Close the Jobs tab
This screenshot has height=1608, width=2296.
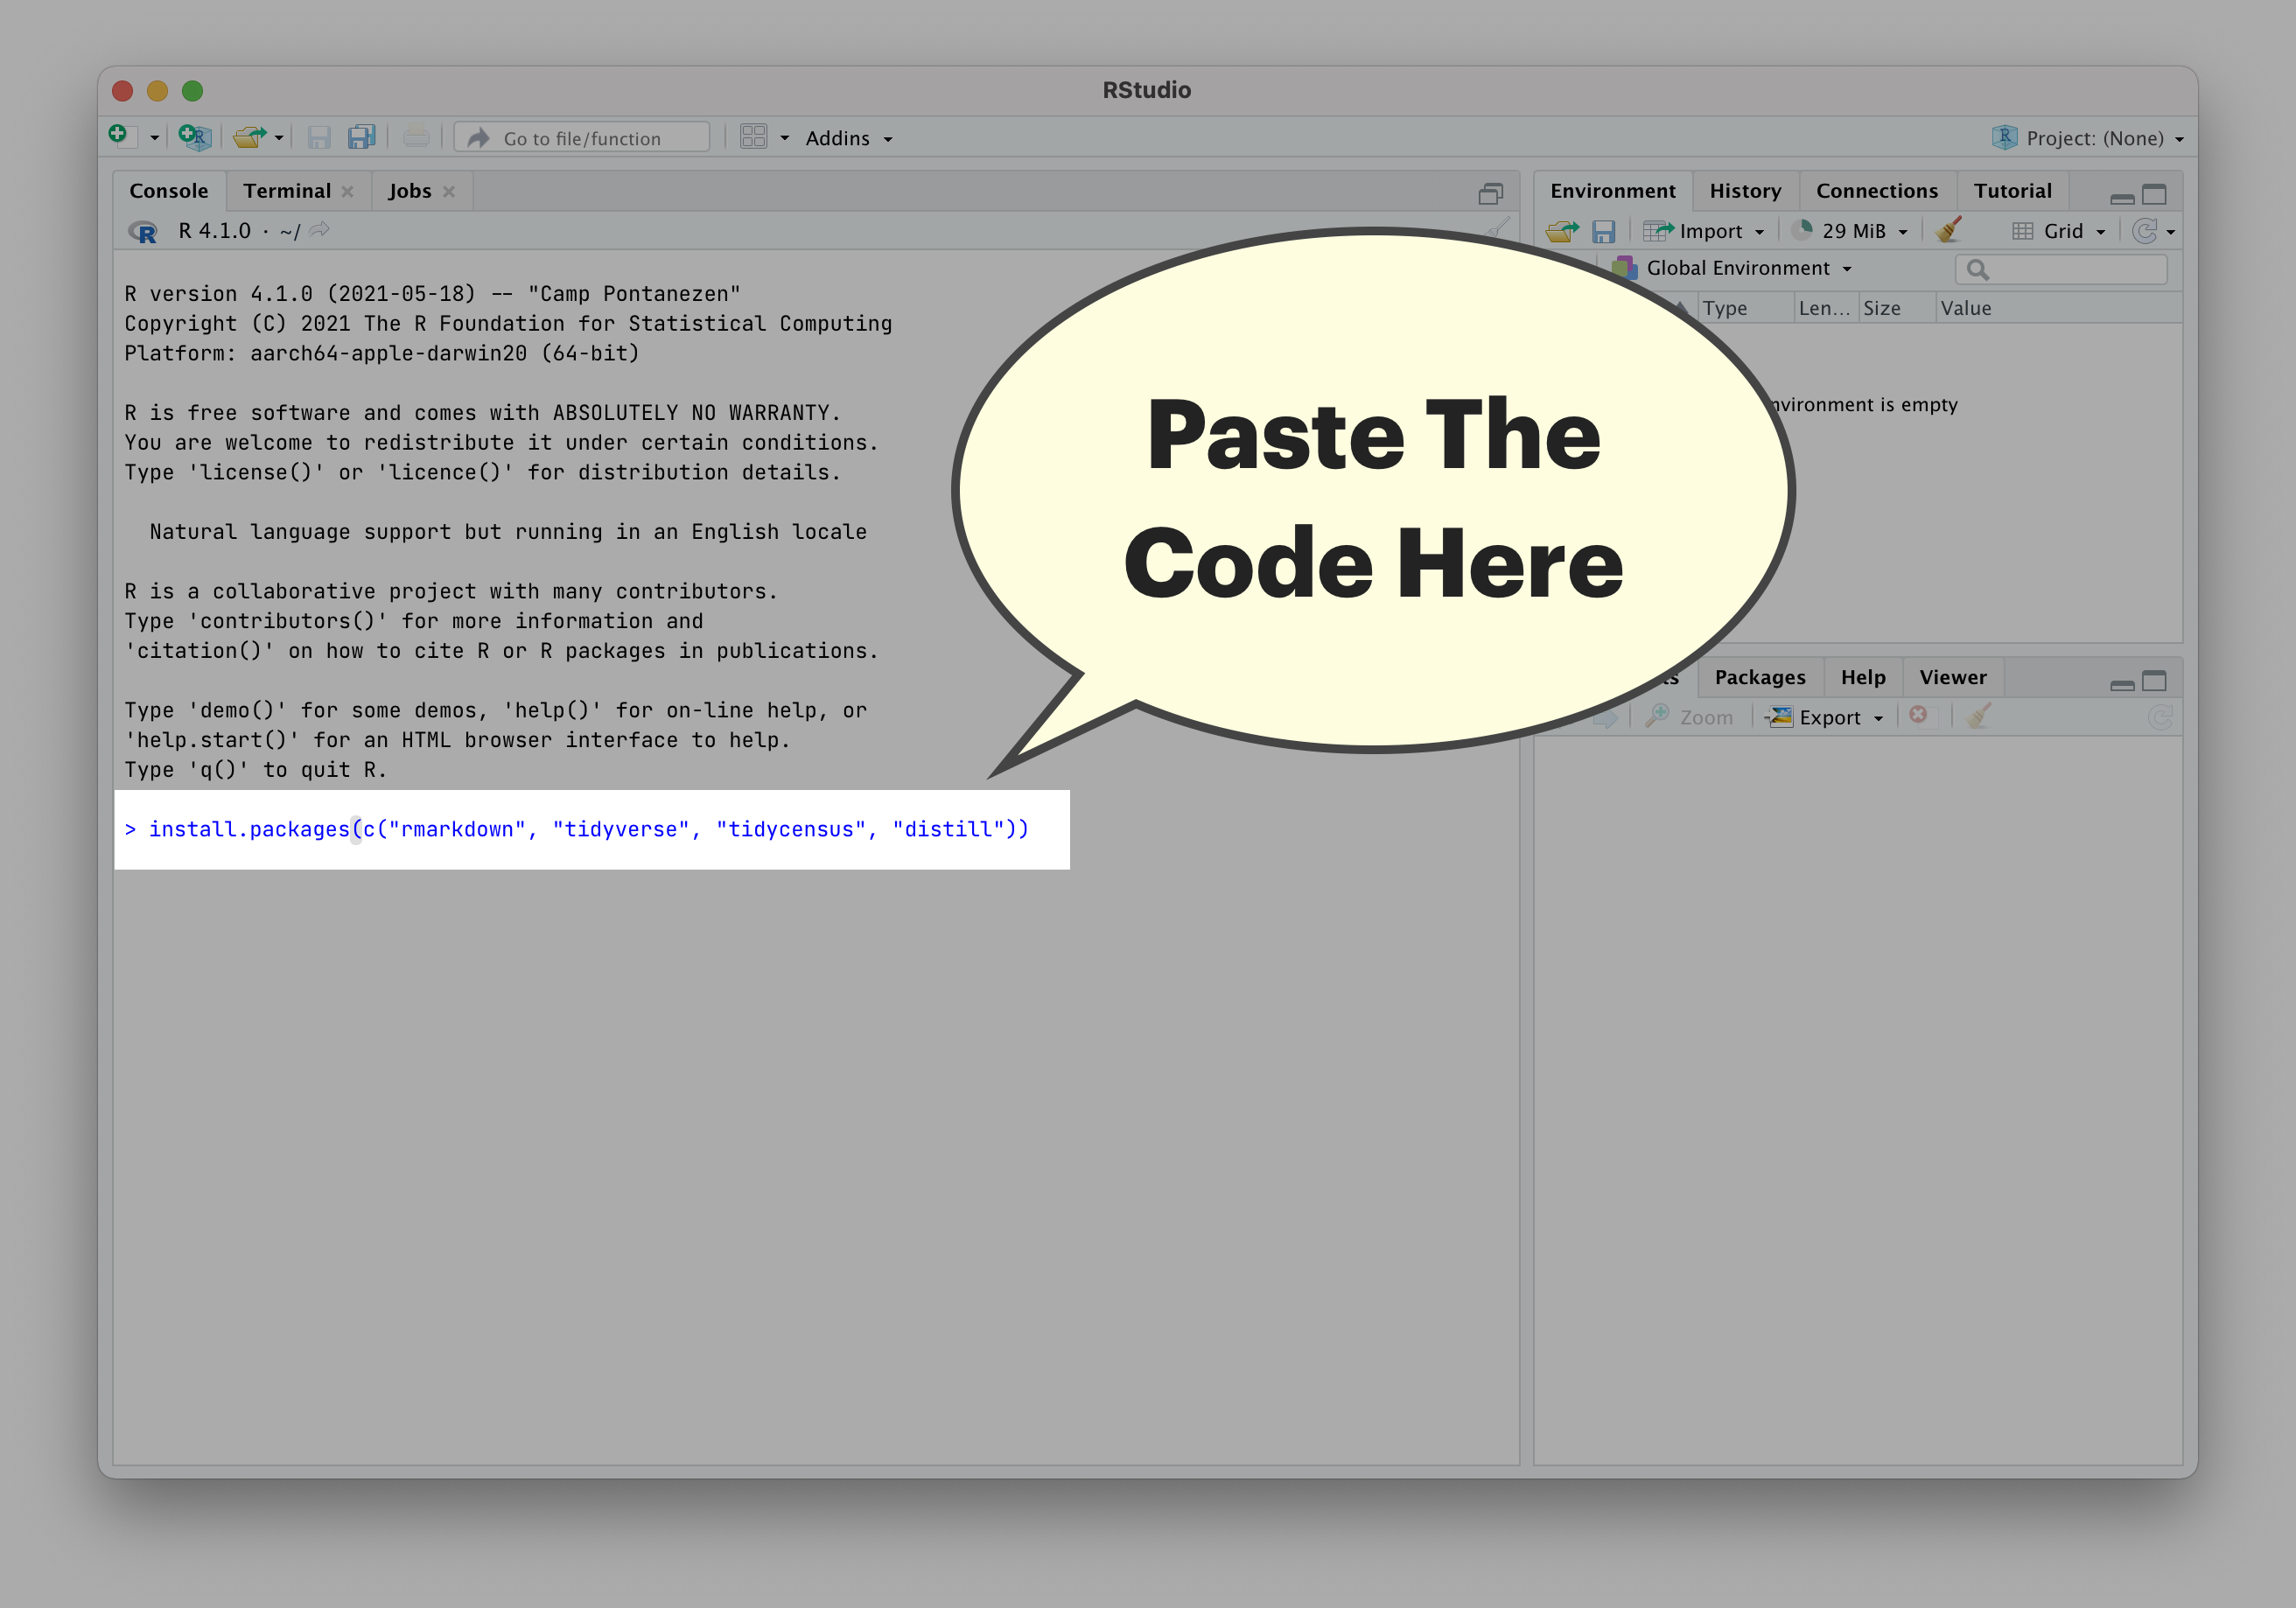click(x=449, y=192)
